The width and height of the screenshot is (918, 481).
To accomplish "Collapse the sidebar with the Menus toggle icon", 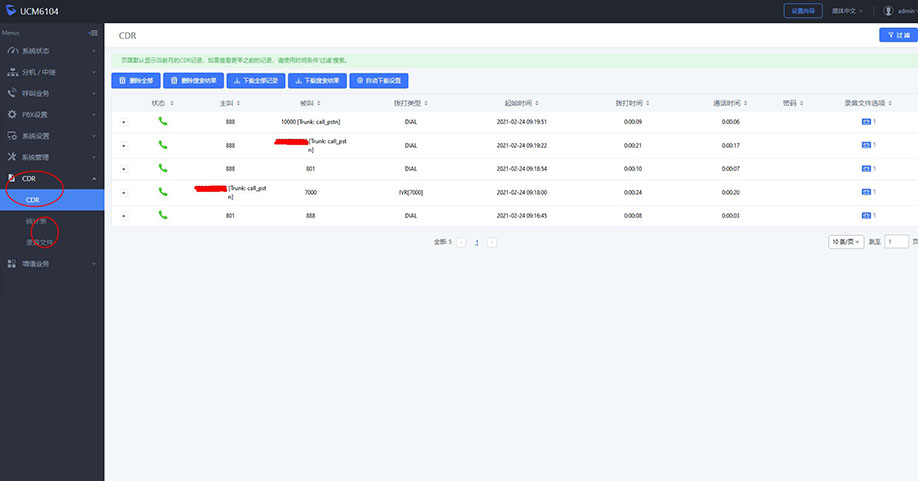I will (93, 33).
